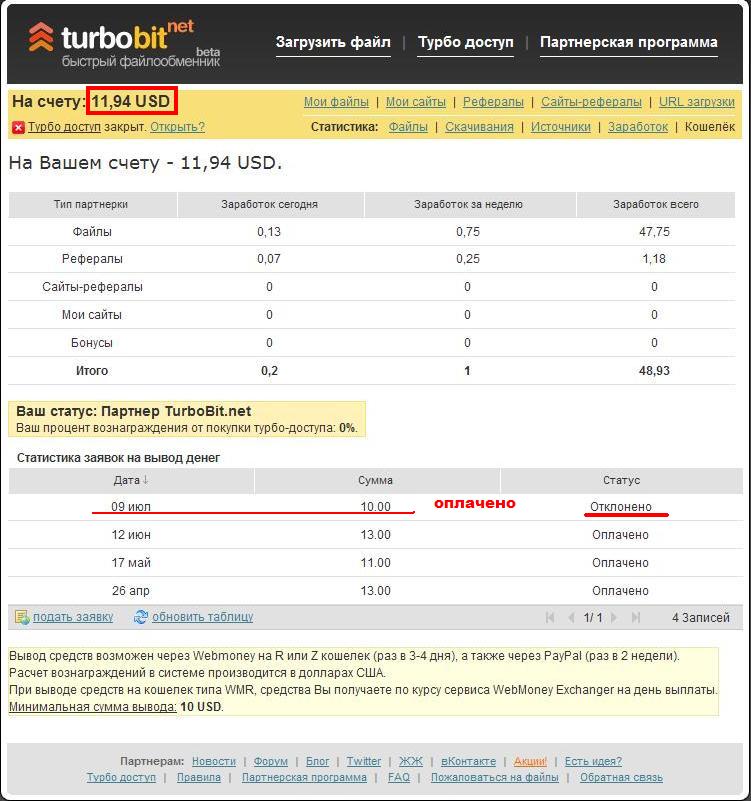Click the Тип партнерки column header
751x801 pixels.
coord(91,204)
